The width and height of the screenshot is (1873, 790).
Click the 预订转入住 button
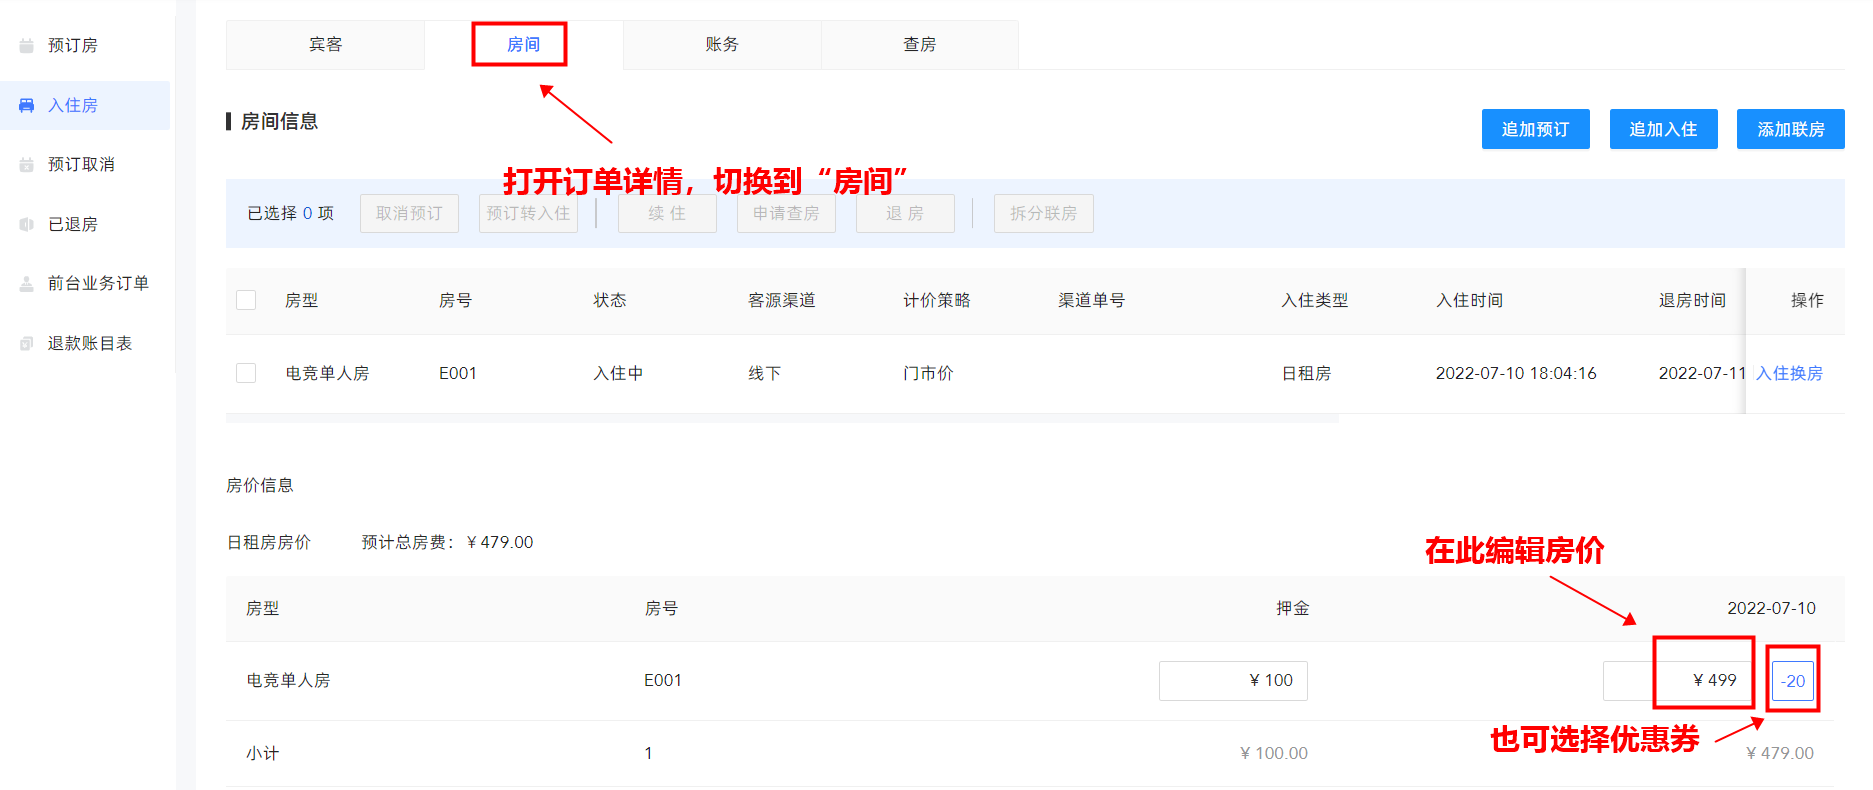click(528, 213)
